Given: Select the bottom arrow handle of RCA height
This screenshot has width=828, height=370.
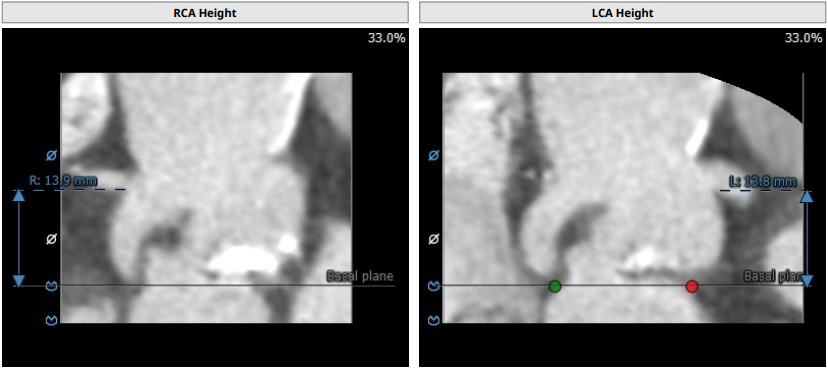Looking at the screenshot, I should click(18, 281).
